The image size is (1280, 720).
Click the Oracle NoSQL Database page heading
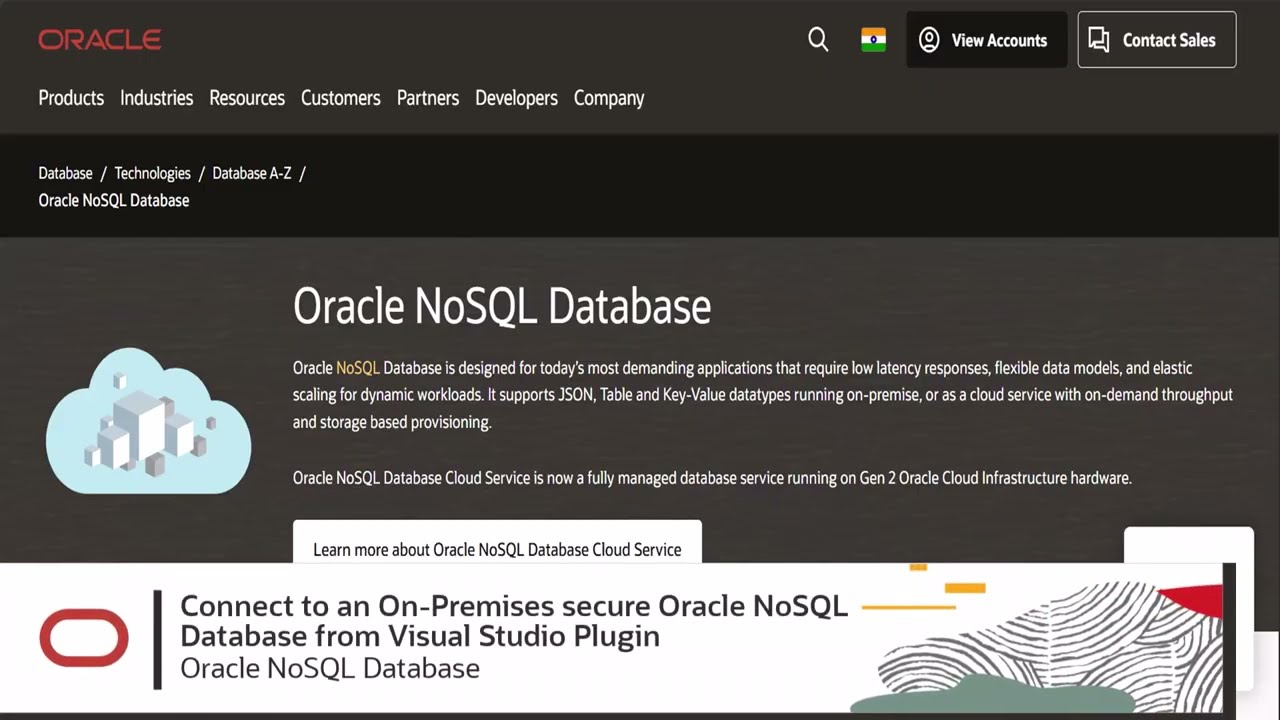pyautogui.click(x=502, y=306)
